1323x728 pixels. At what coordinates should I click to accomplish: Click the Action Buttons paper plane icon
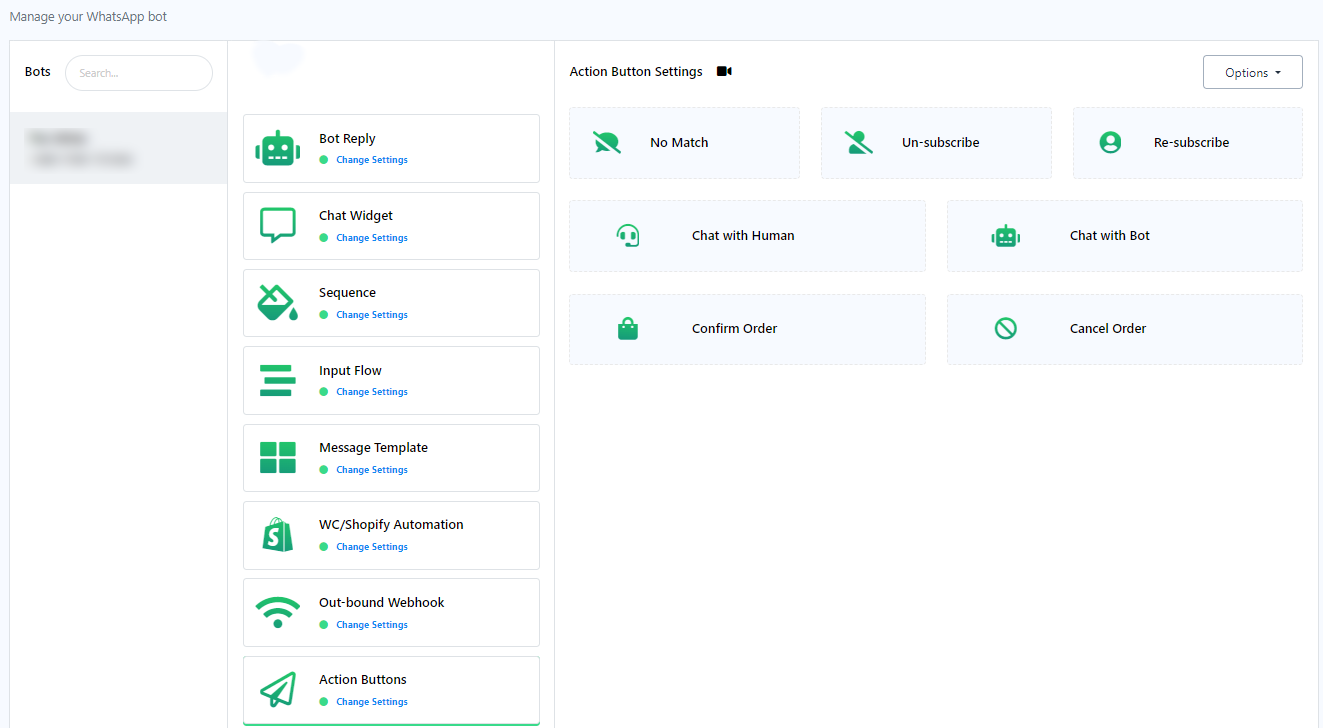pyautogui.click(x=277, y=690)
